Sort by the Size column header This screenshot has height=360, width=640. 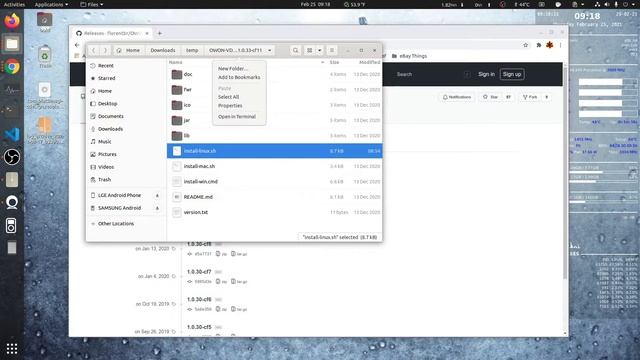[334, 62]
